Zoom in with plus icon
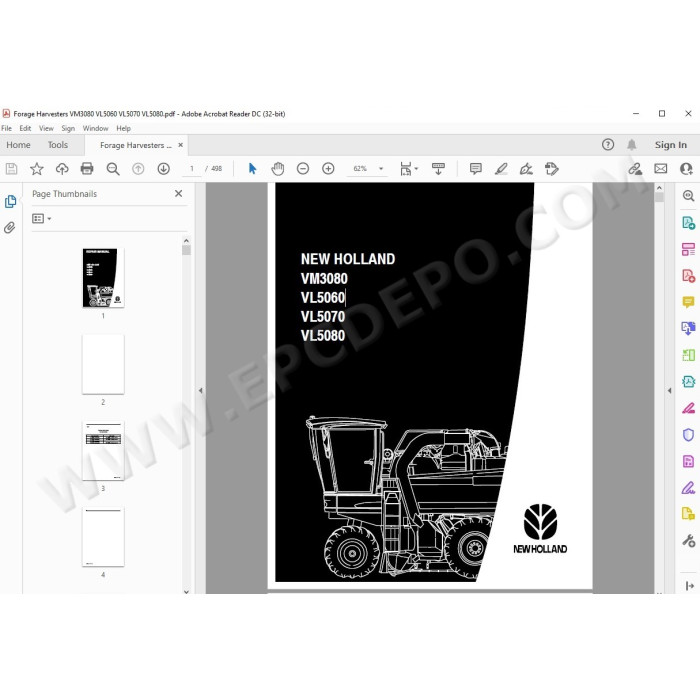This screenshot has width=700, height=700. [329, 169]
